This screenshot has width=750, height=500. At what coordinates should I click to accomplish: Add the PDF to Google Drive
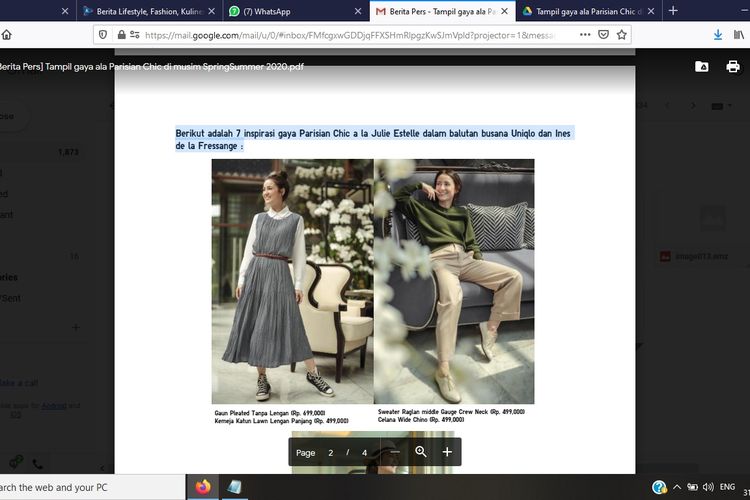(x=702, y=67)
